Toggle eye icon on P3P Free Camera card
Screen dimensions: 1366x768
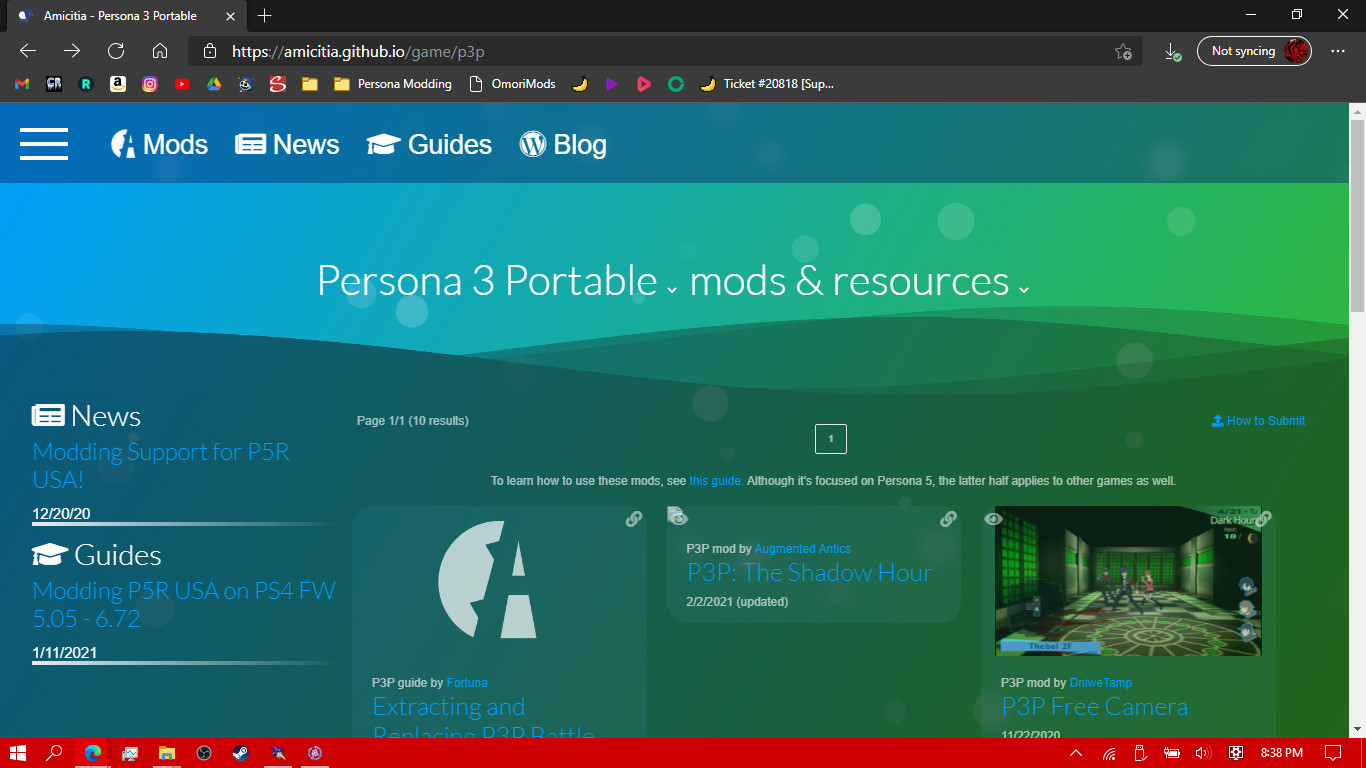point(993,519)
